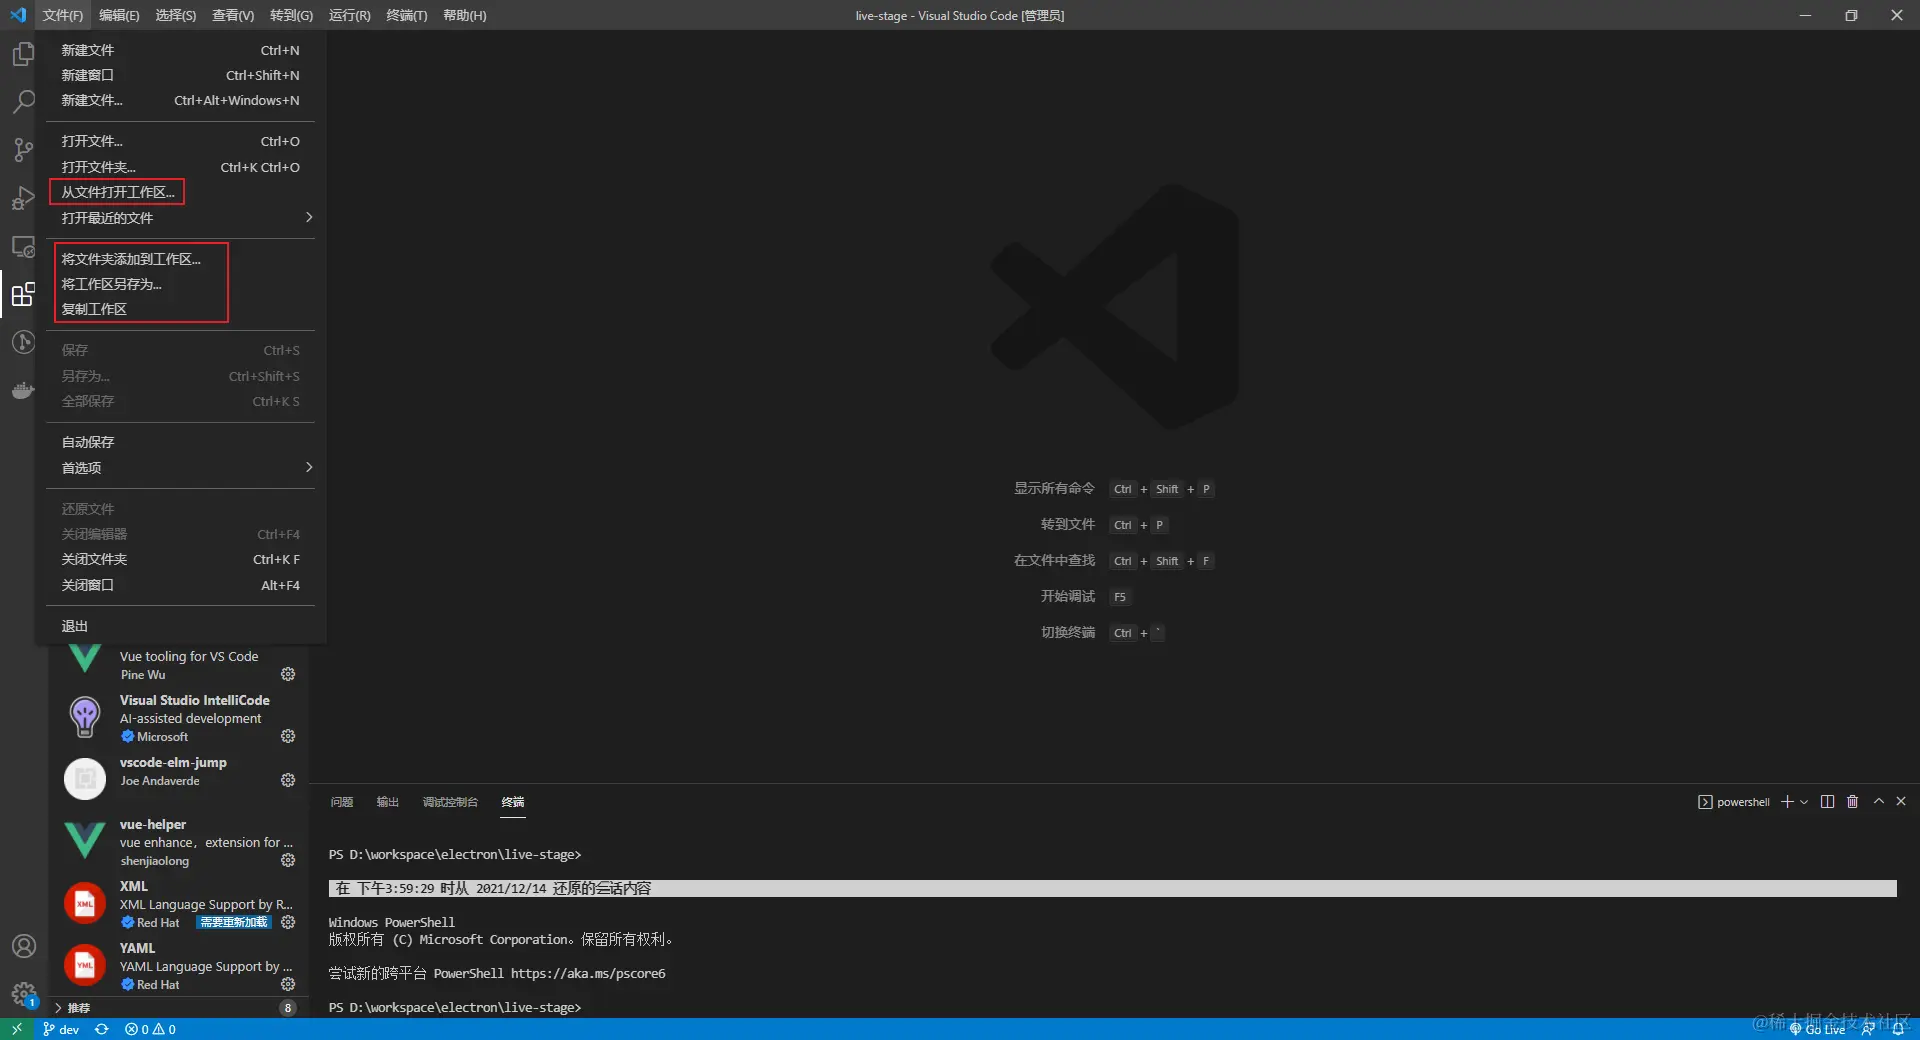Choose 将文件夹添加到工作区... menu entry
This screenshot has width=1920, height=1040.
pos(180,259)
